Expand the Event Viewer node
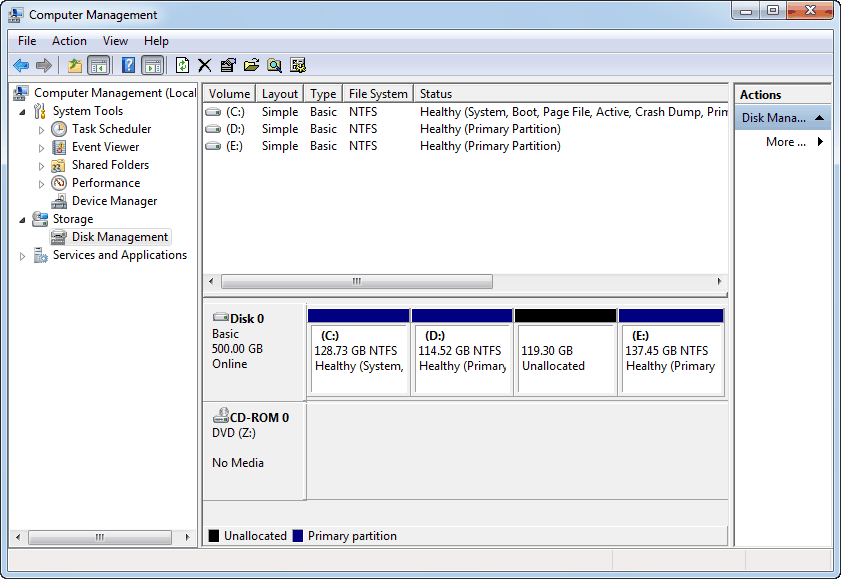This screenshot has height=579, width=841. coord(41,148)
